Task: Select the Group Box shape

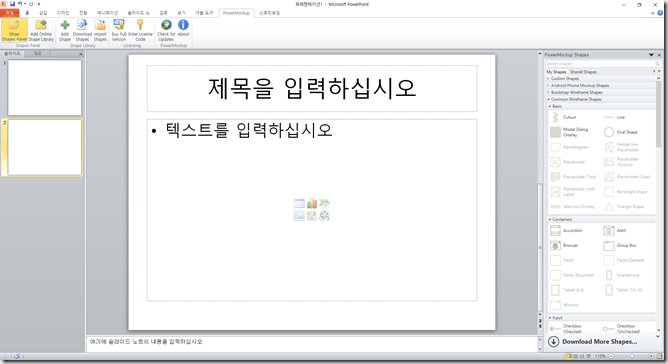Action: pyautogui.click(x=620, y=246)
